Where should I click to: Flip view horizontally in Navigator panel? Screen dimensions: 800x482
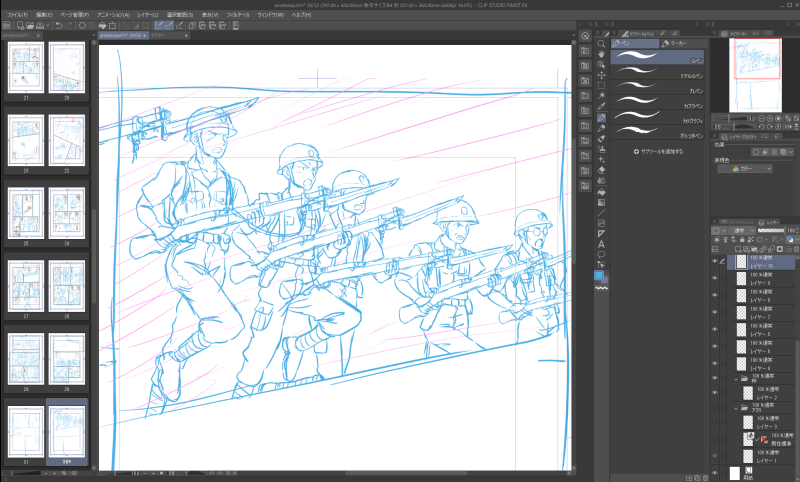pos(788,126)
